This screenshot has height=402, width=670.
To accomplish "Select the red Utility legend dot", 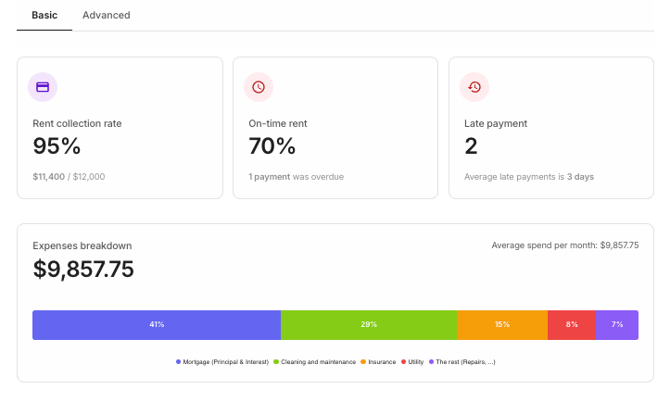I will tap(403, 362).
